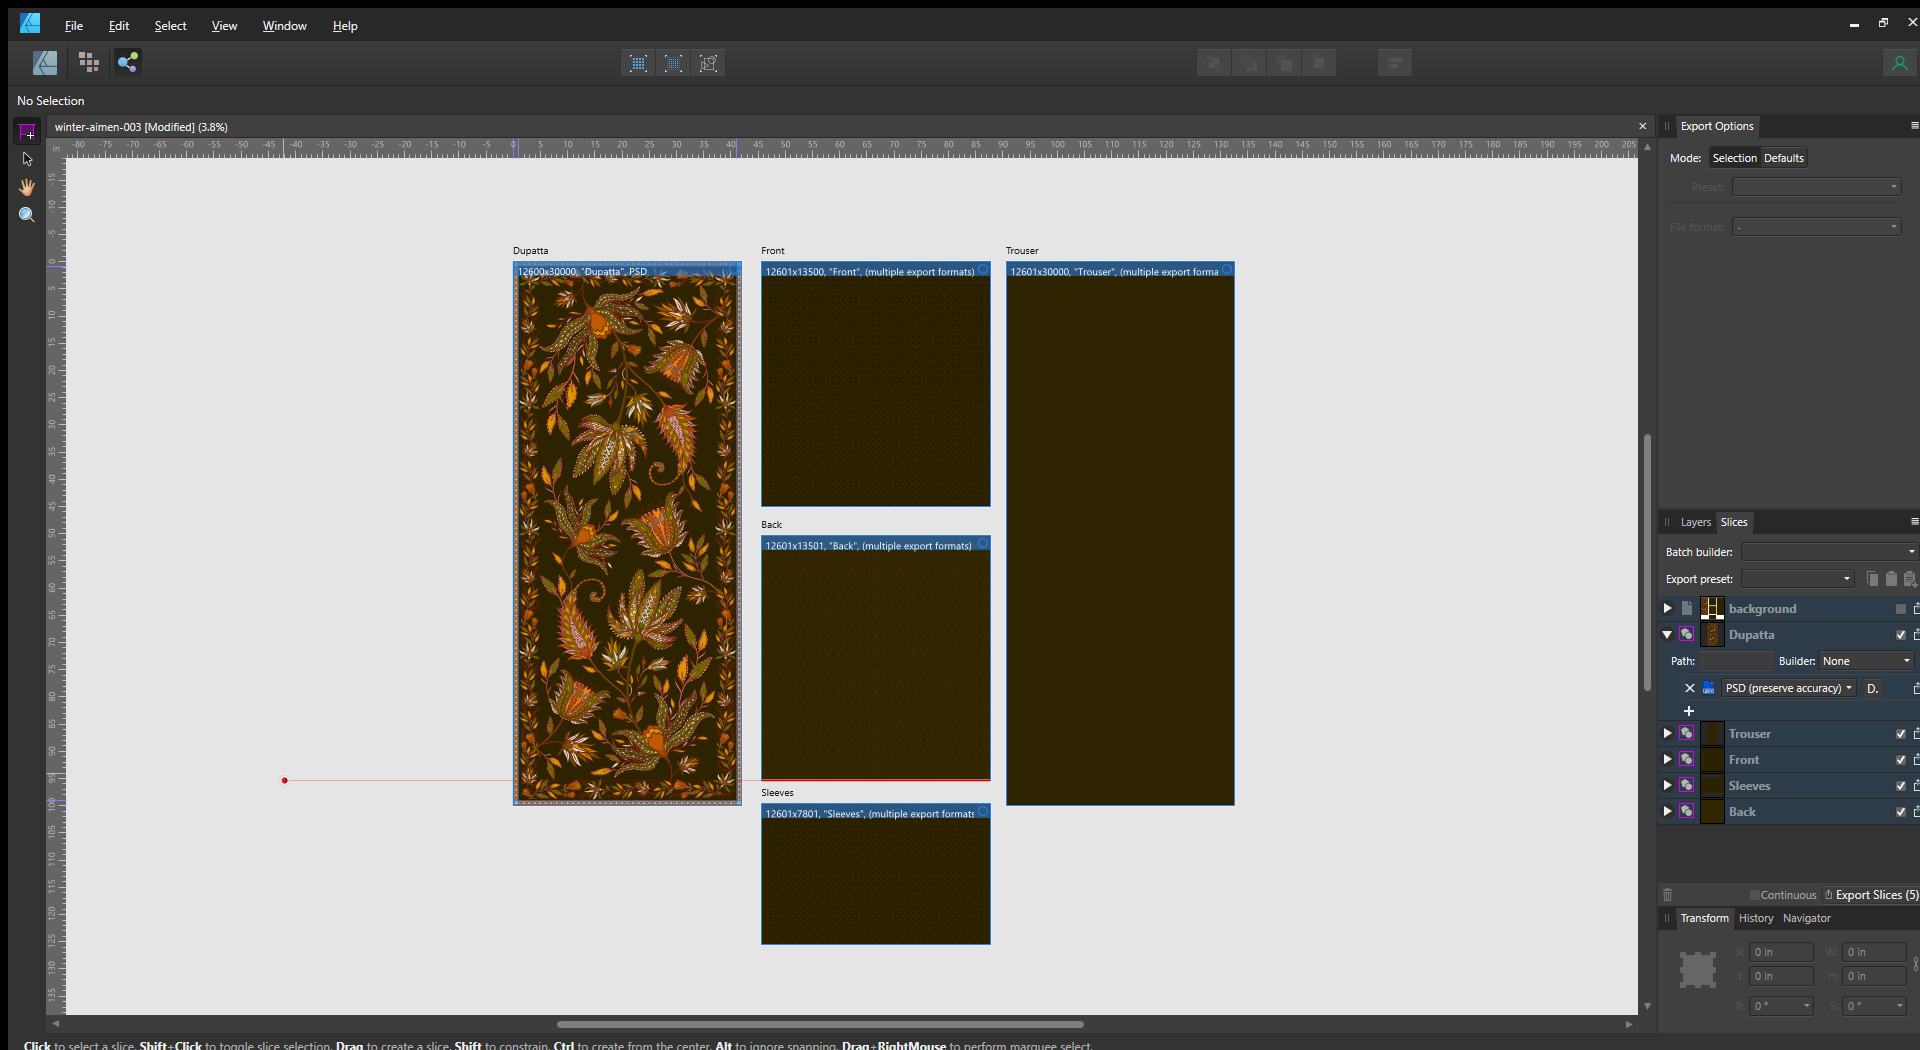The image size is (1920, 1050).
Task: Open the Window menu
Action: [x=284, y=26]
